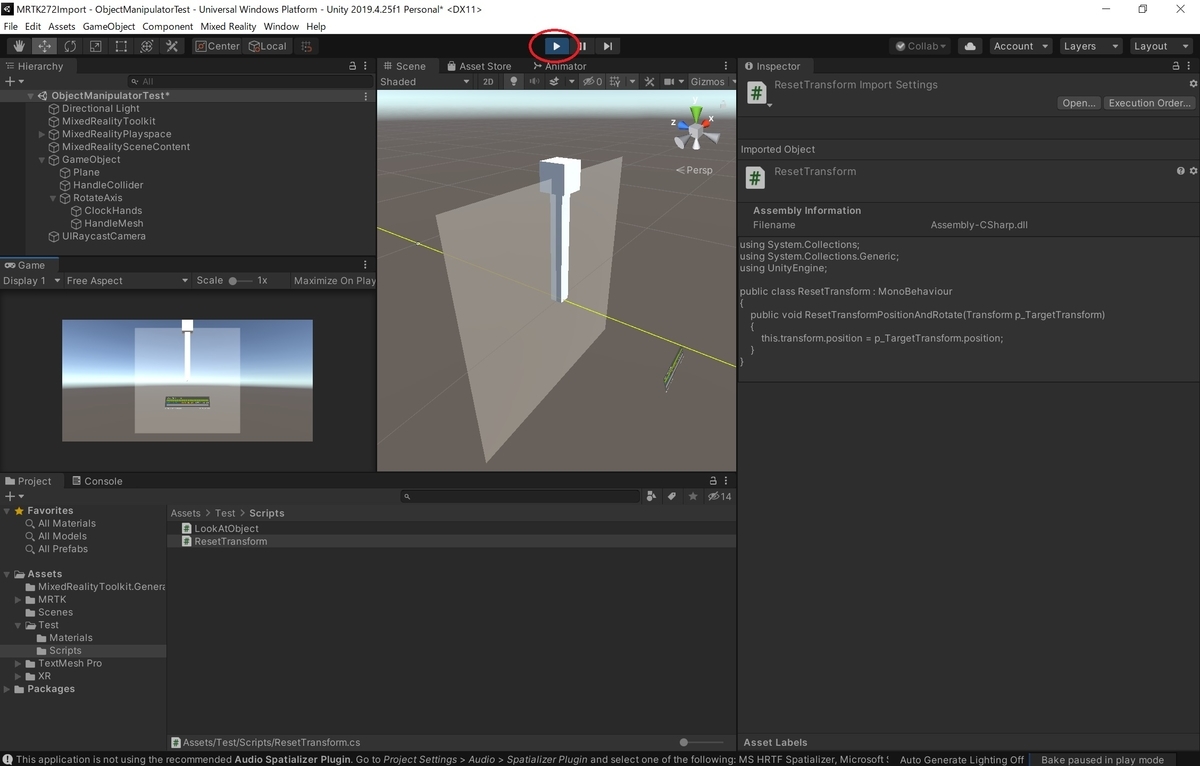The width and height of the screenshot is (1200, 766).
Task: Expand MRTK folder in Project
Action: coord(19,600)
